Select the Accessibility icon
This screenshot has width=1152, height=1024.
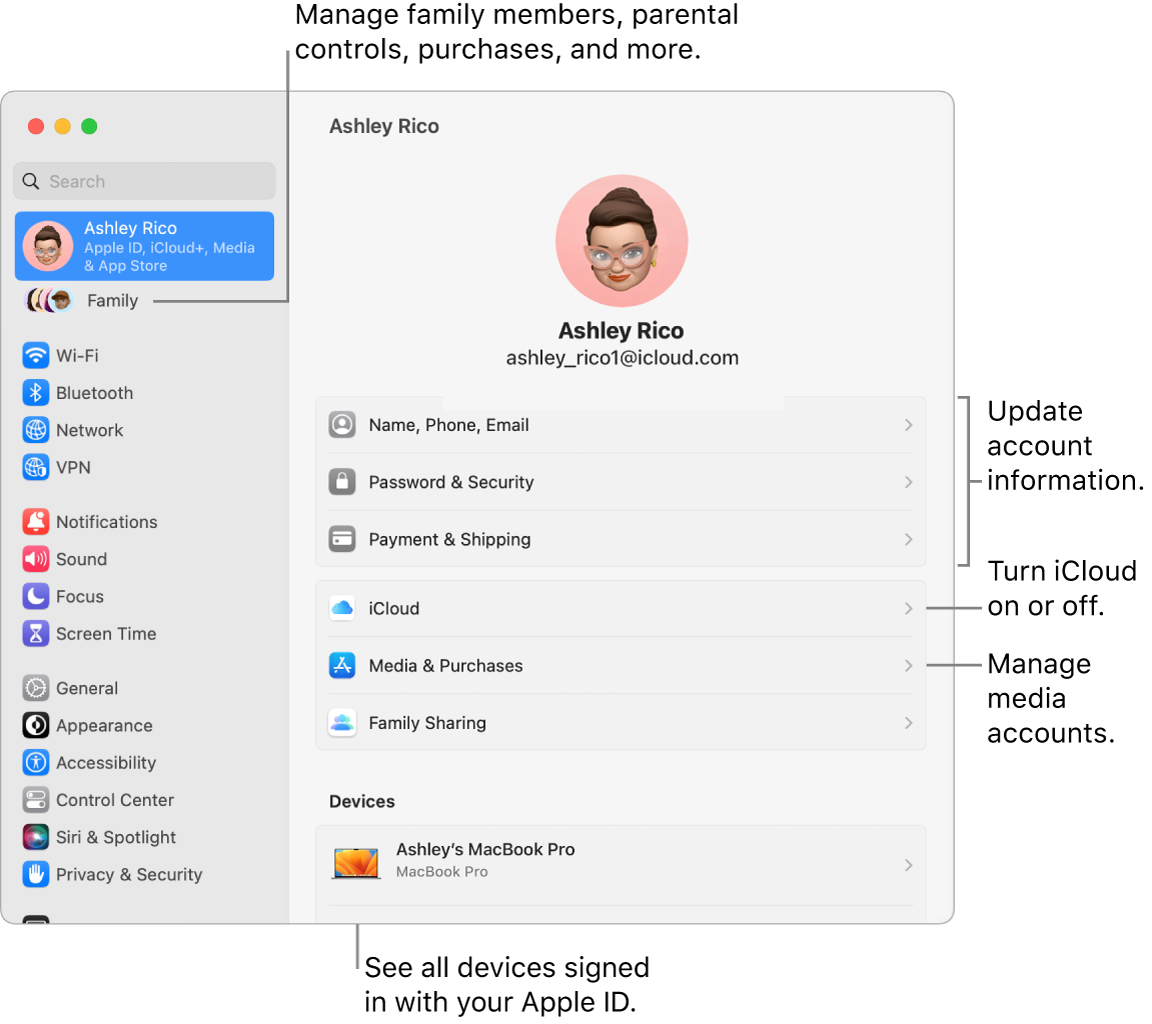click(x=35, y=762)
